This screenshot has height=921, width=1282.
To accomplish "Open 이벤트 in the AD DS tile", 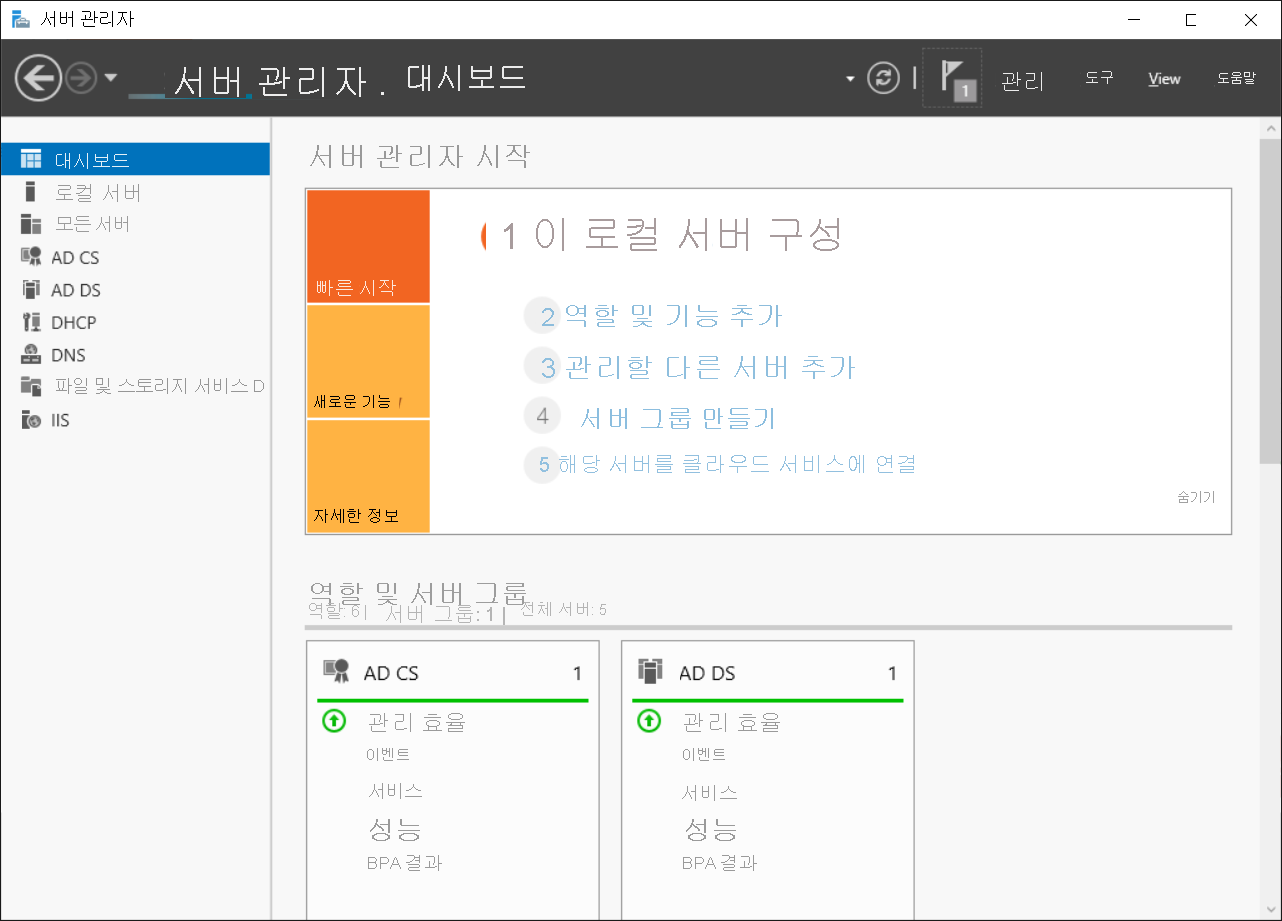I will pyautogui.click(x=704, y=755).
